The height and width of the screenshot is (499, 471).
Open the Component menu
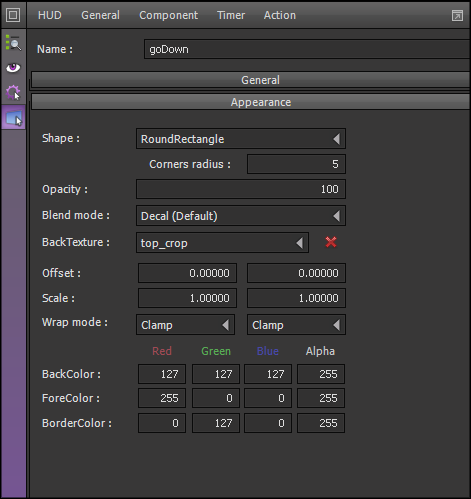(x=168, y=15)
